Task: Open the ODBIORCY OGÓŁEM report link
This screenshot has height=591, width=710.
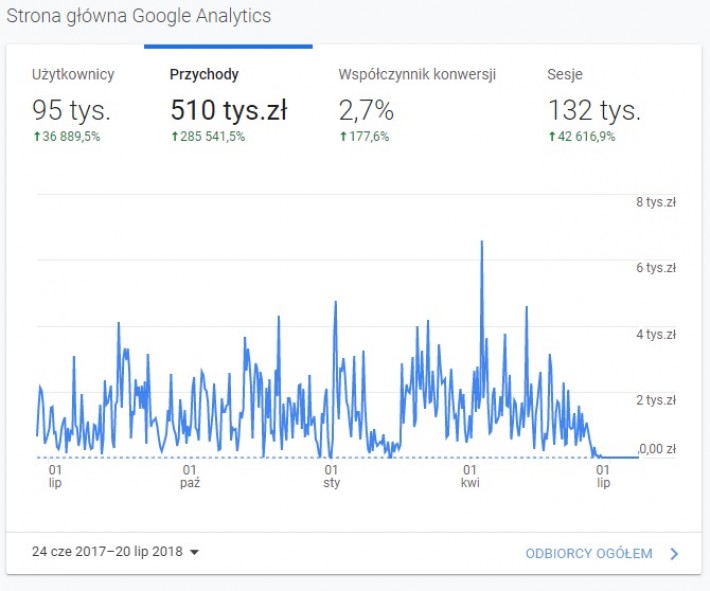Action: coord(589,553)
